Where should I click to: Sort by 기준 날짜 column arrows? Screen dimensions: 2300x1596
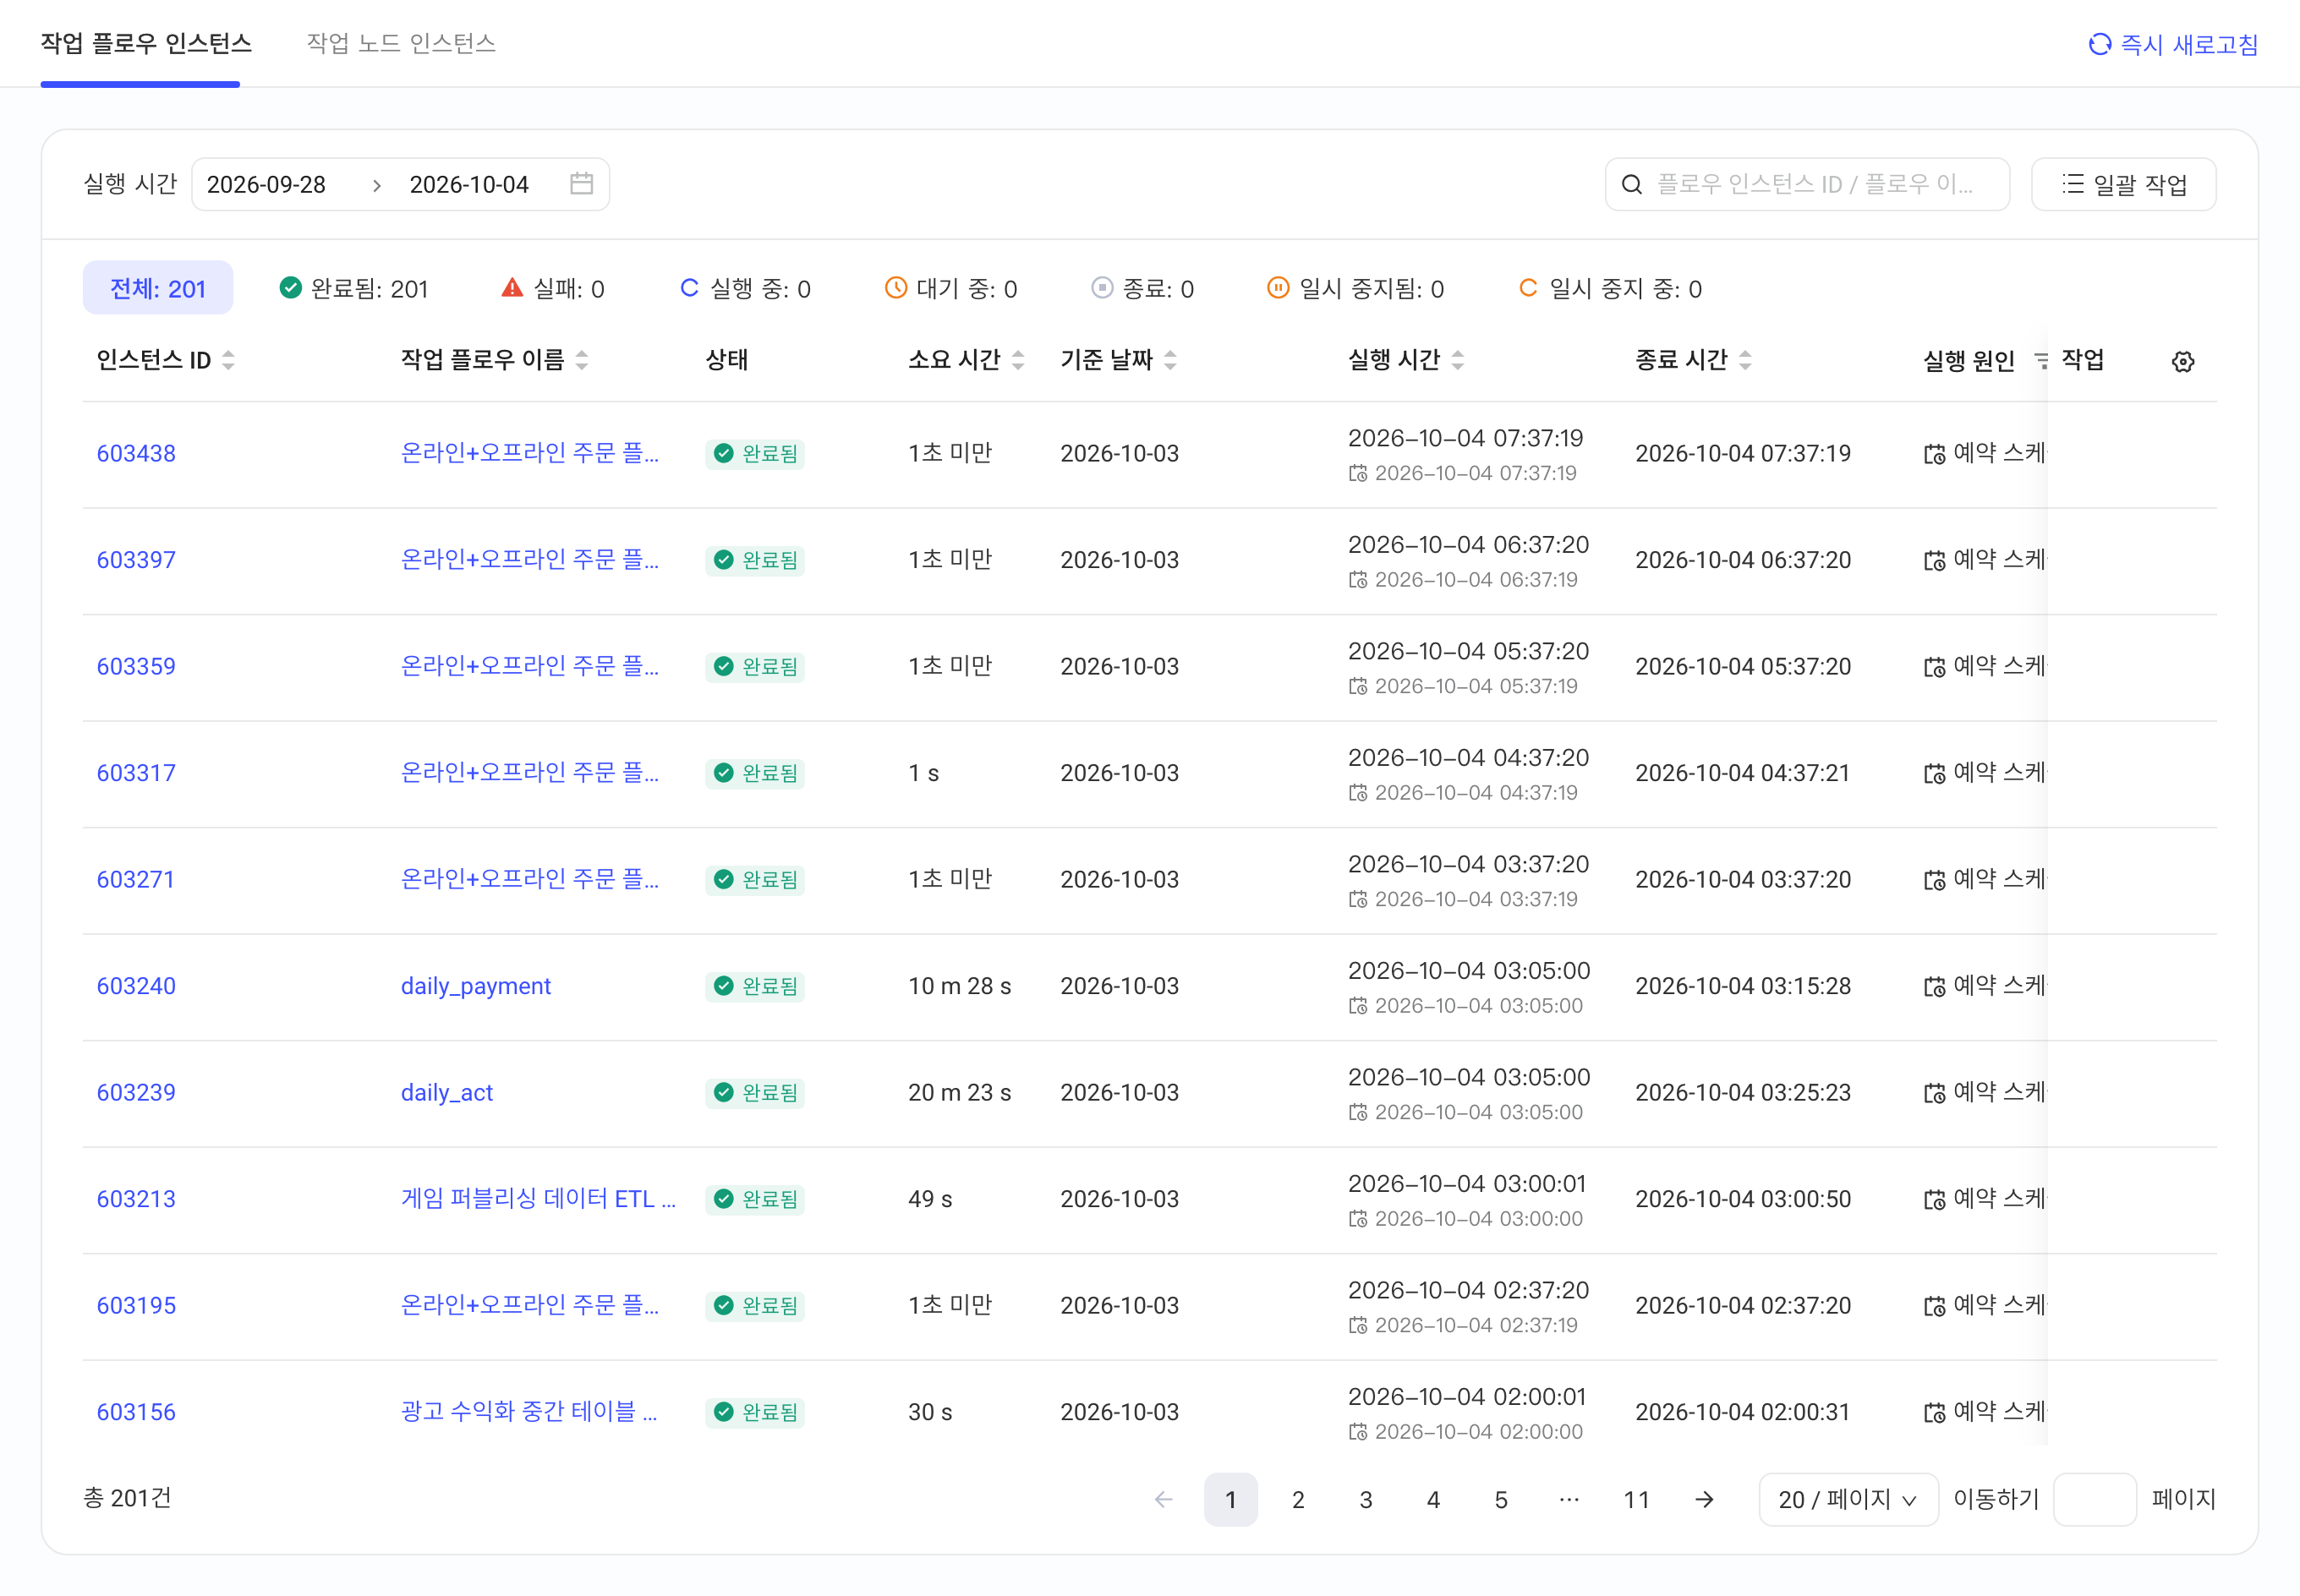[x=1170, y=360]
